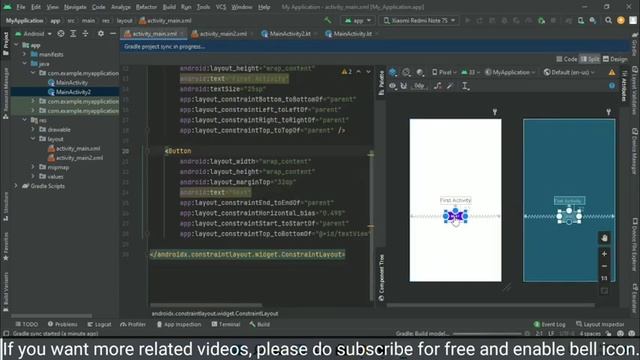Toggle the Resource Manager tool window
Viewport: 640px width, 360px height.
click(6, 93)
